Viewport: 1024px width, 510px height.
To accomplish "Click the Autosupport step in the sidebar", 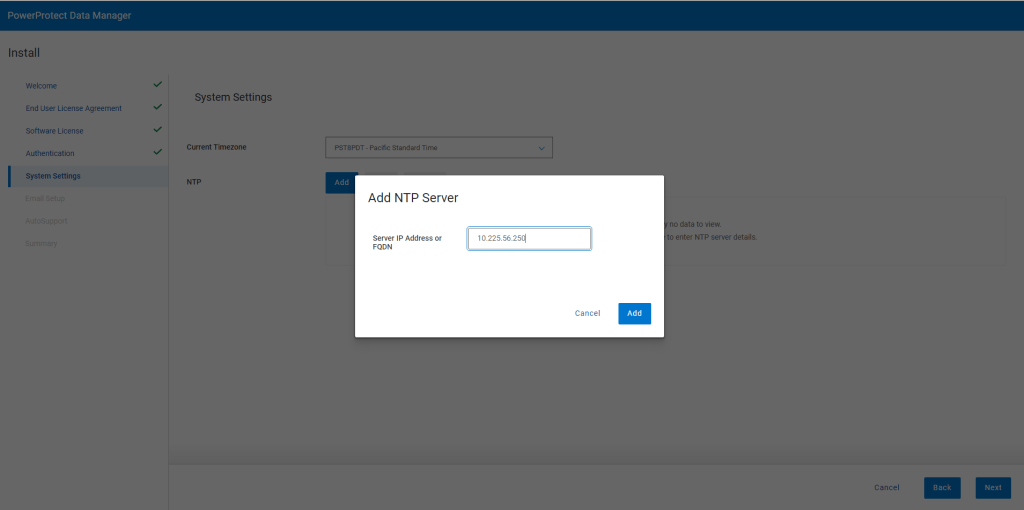I will 46,221.
